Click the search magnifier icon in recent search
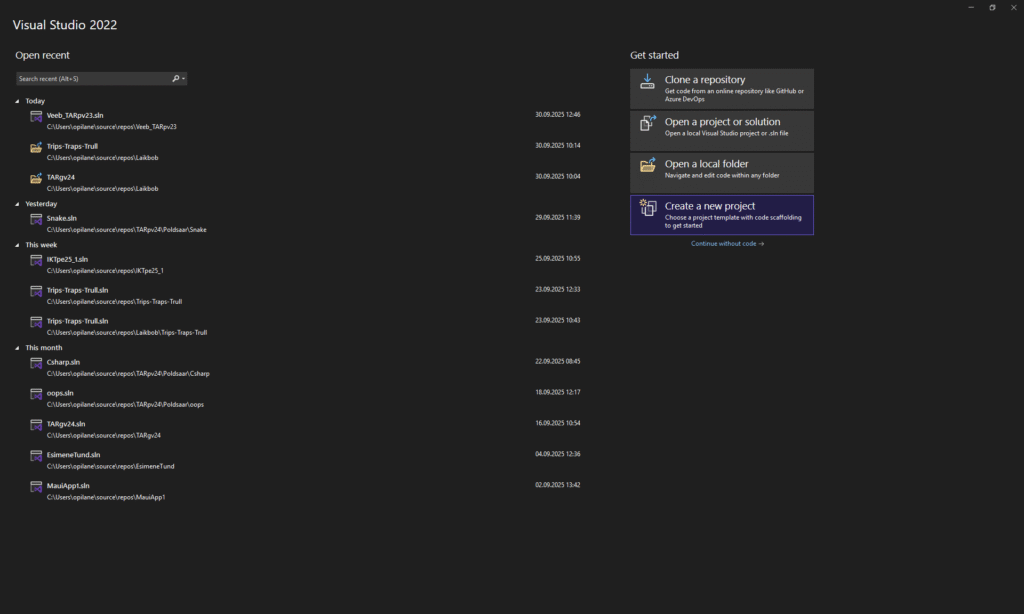This screenshot has width=1024, height=614. (176, 78)
